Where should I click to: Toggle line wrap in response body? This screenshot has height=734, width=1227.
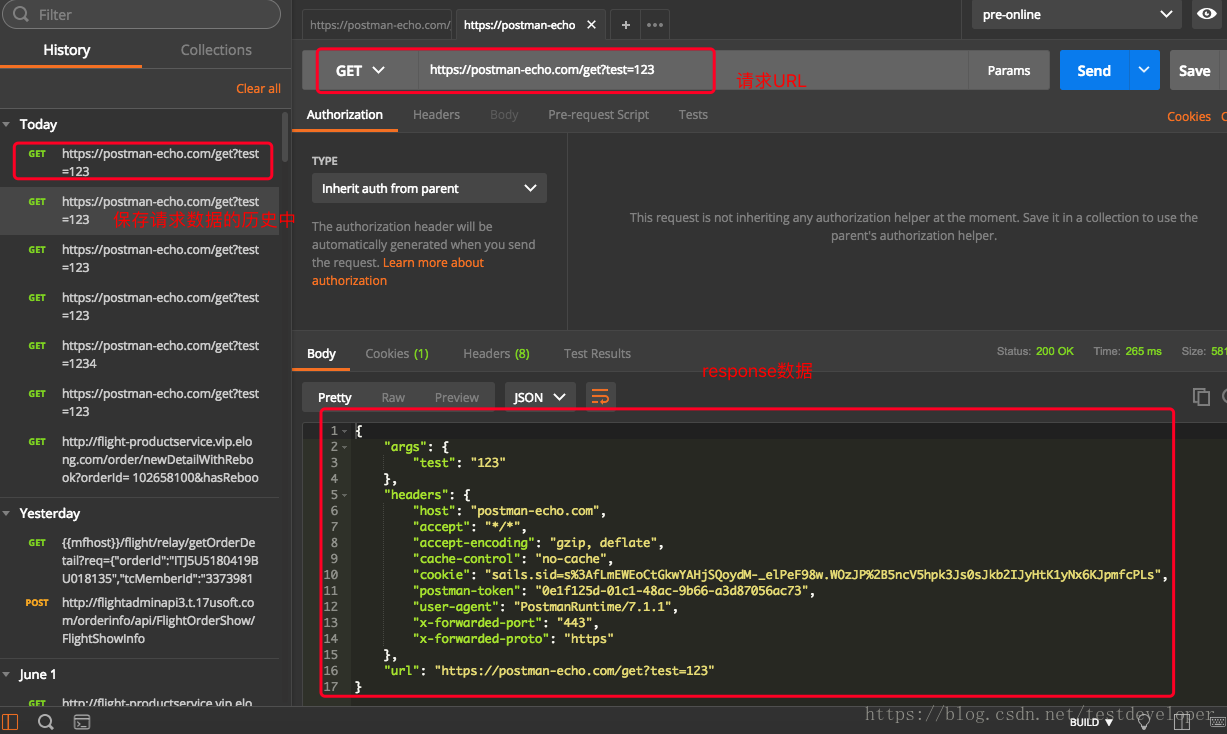(x=600, y=397)
